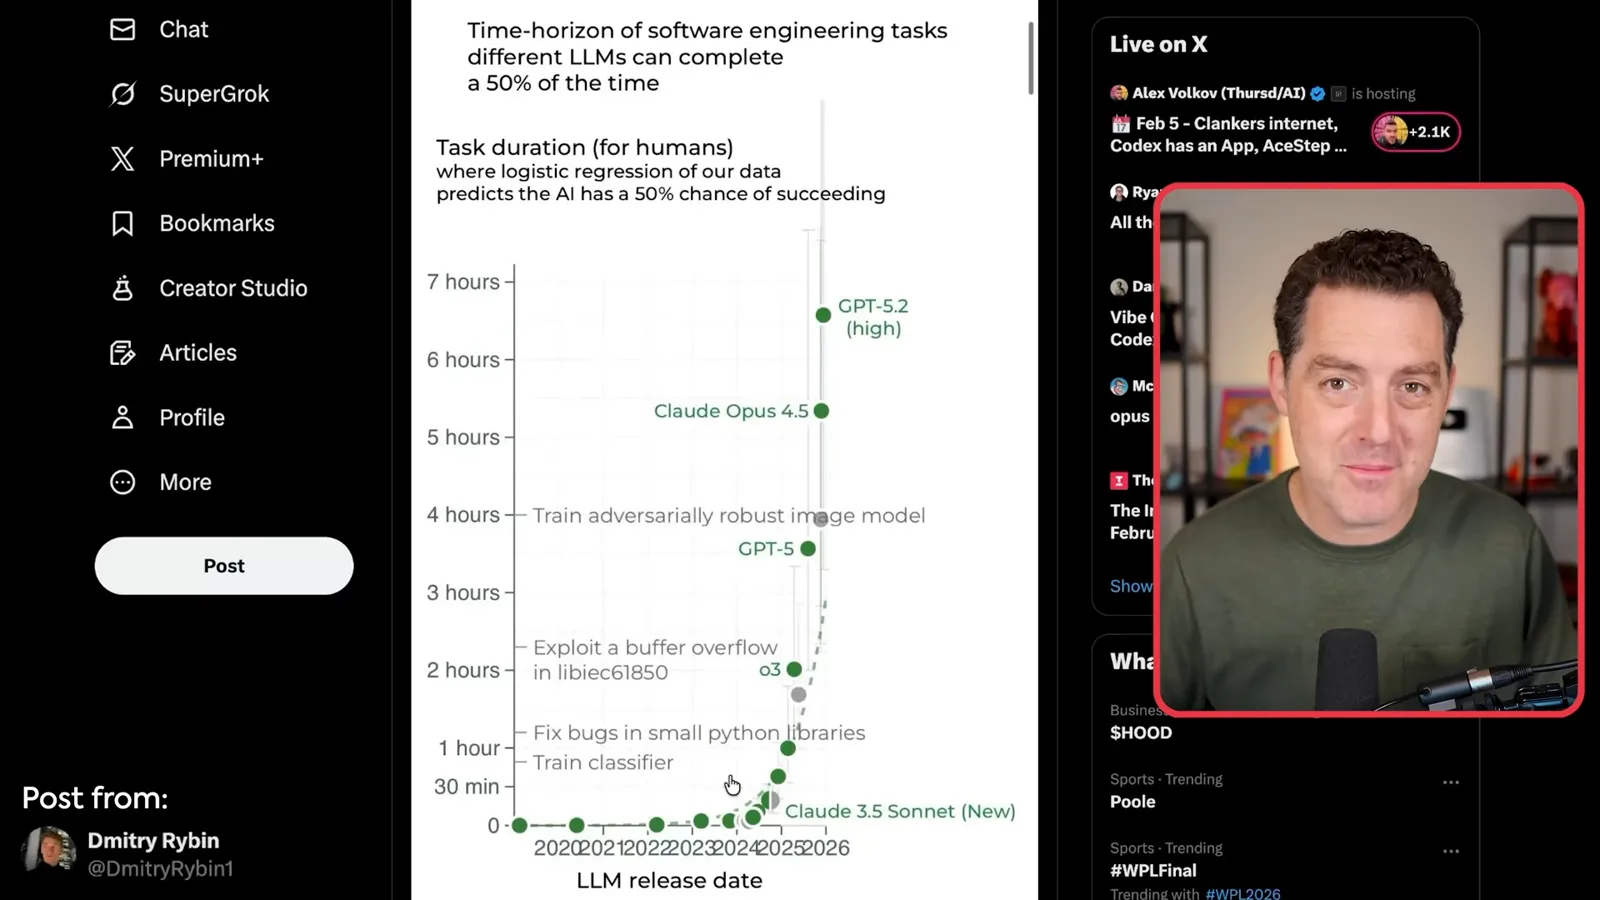Click Alex Volkov host avatar

(x=1119, y=93)
